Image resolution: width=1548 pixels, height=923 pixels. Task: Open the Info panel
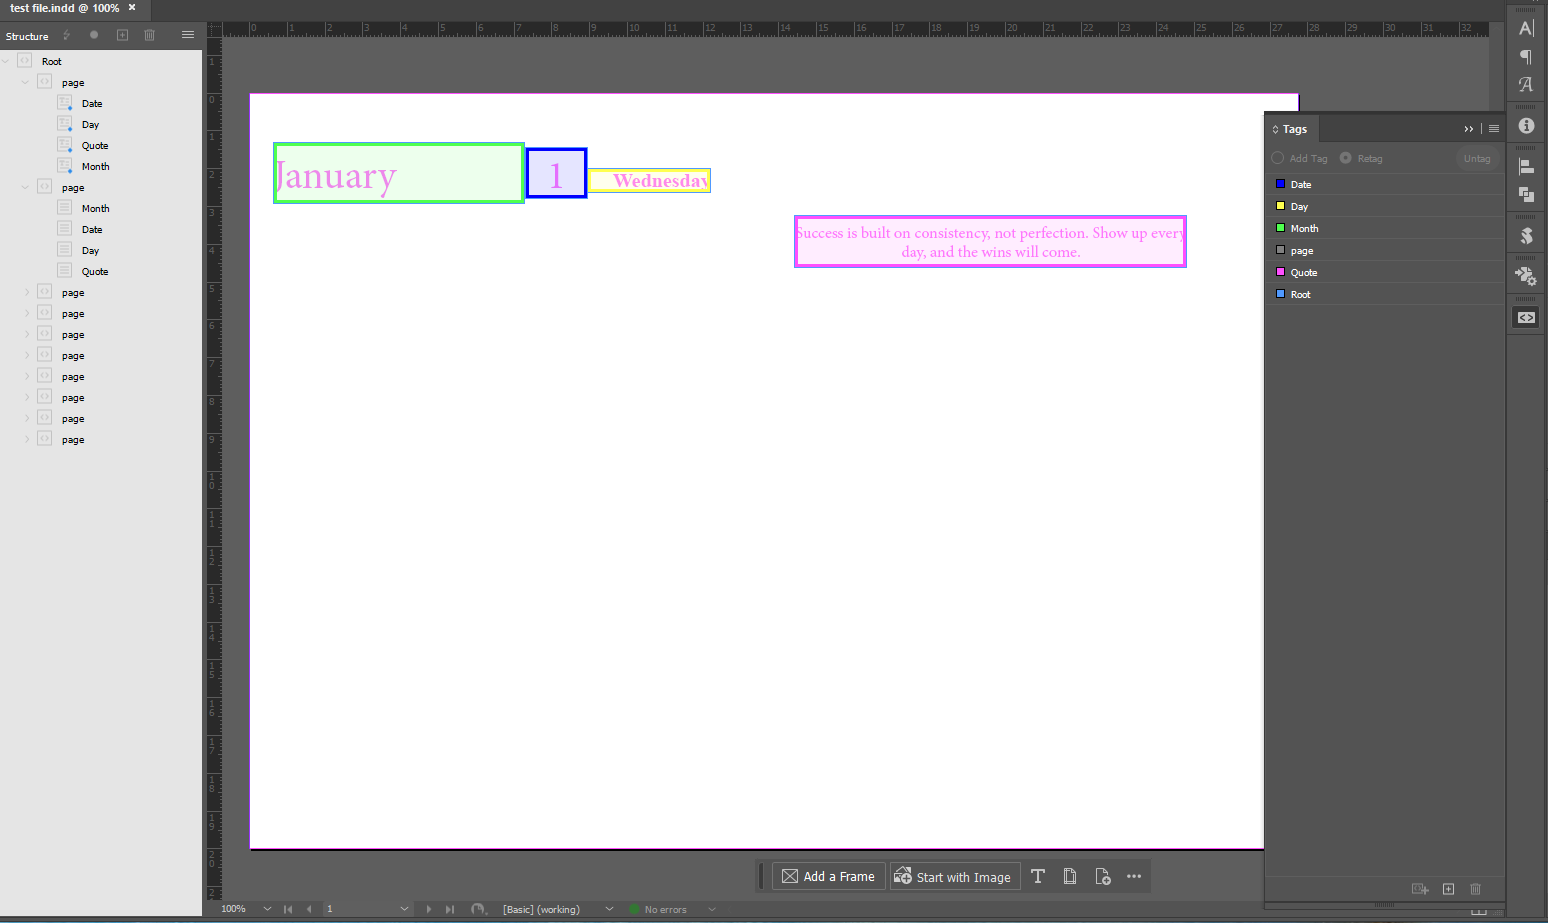tap(1526, 125)
